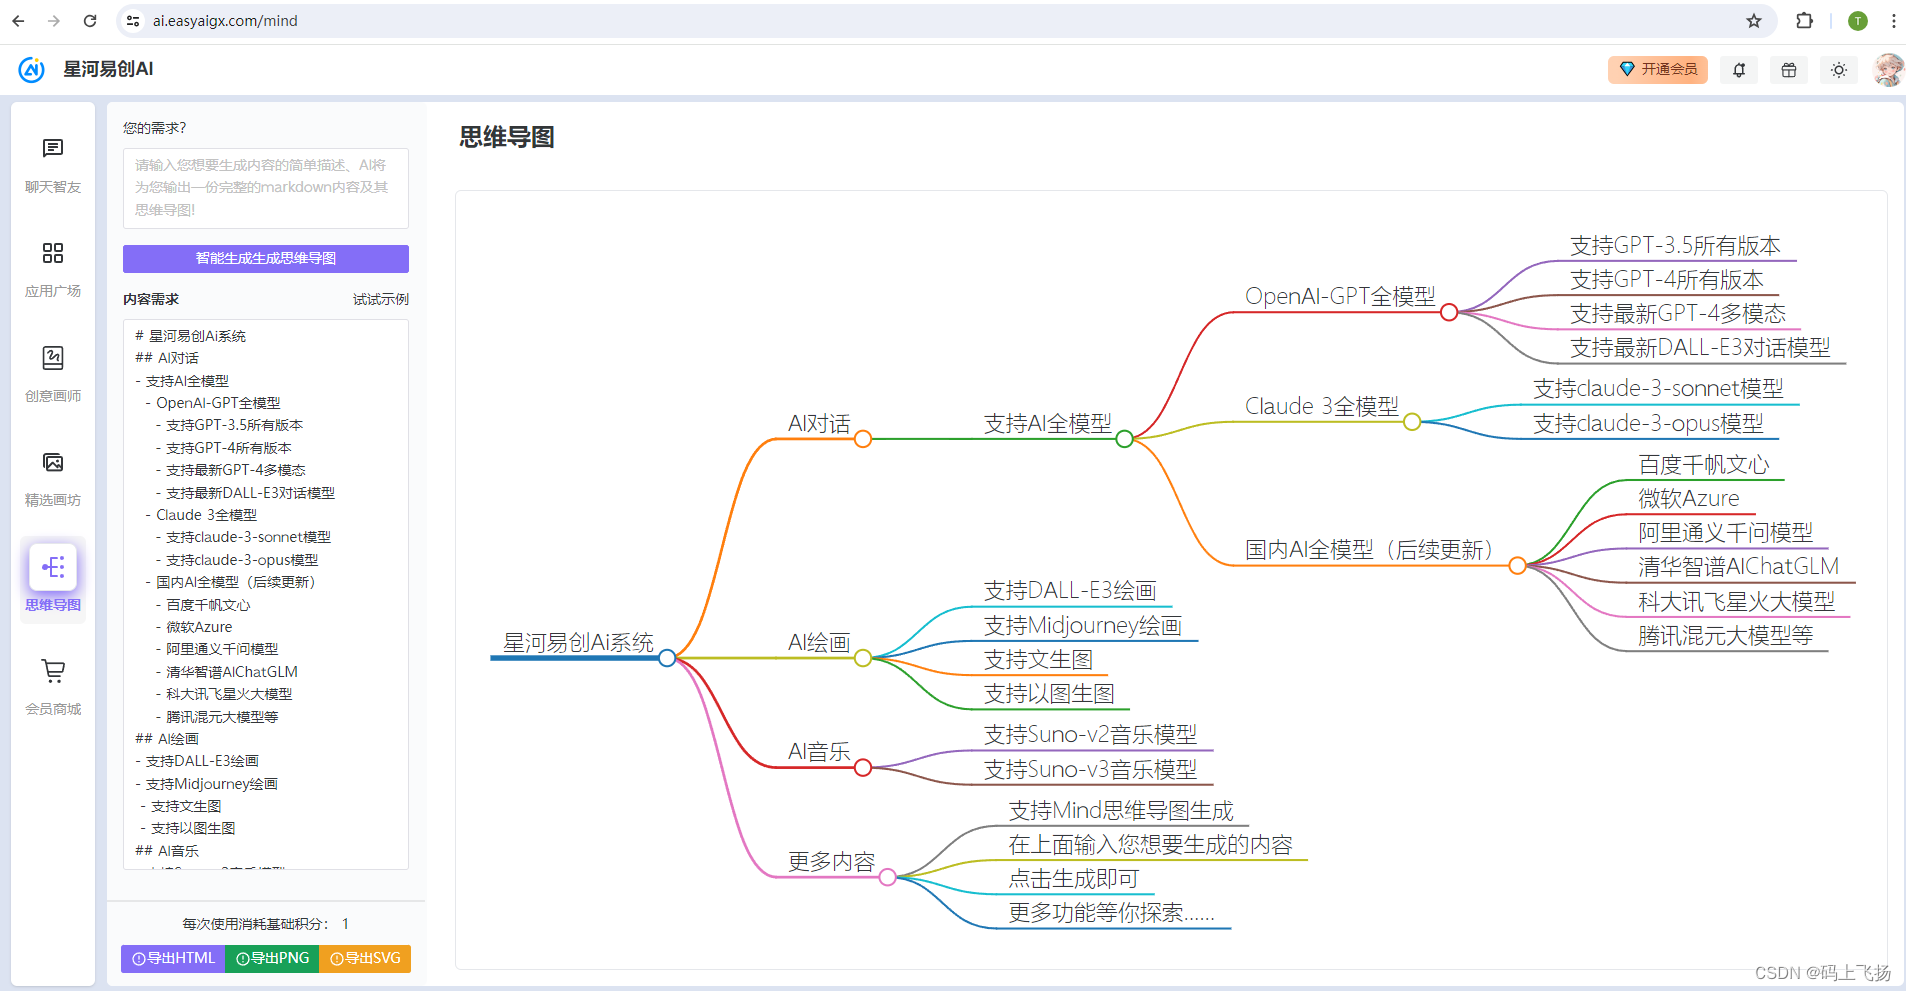This screenshot has height=991, width=1906.
Task: Click '## AI音乐' line in content editor
Action: (x=167, y=851)
